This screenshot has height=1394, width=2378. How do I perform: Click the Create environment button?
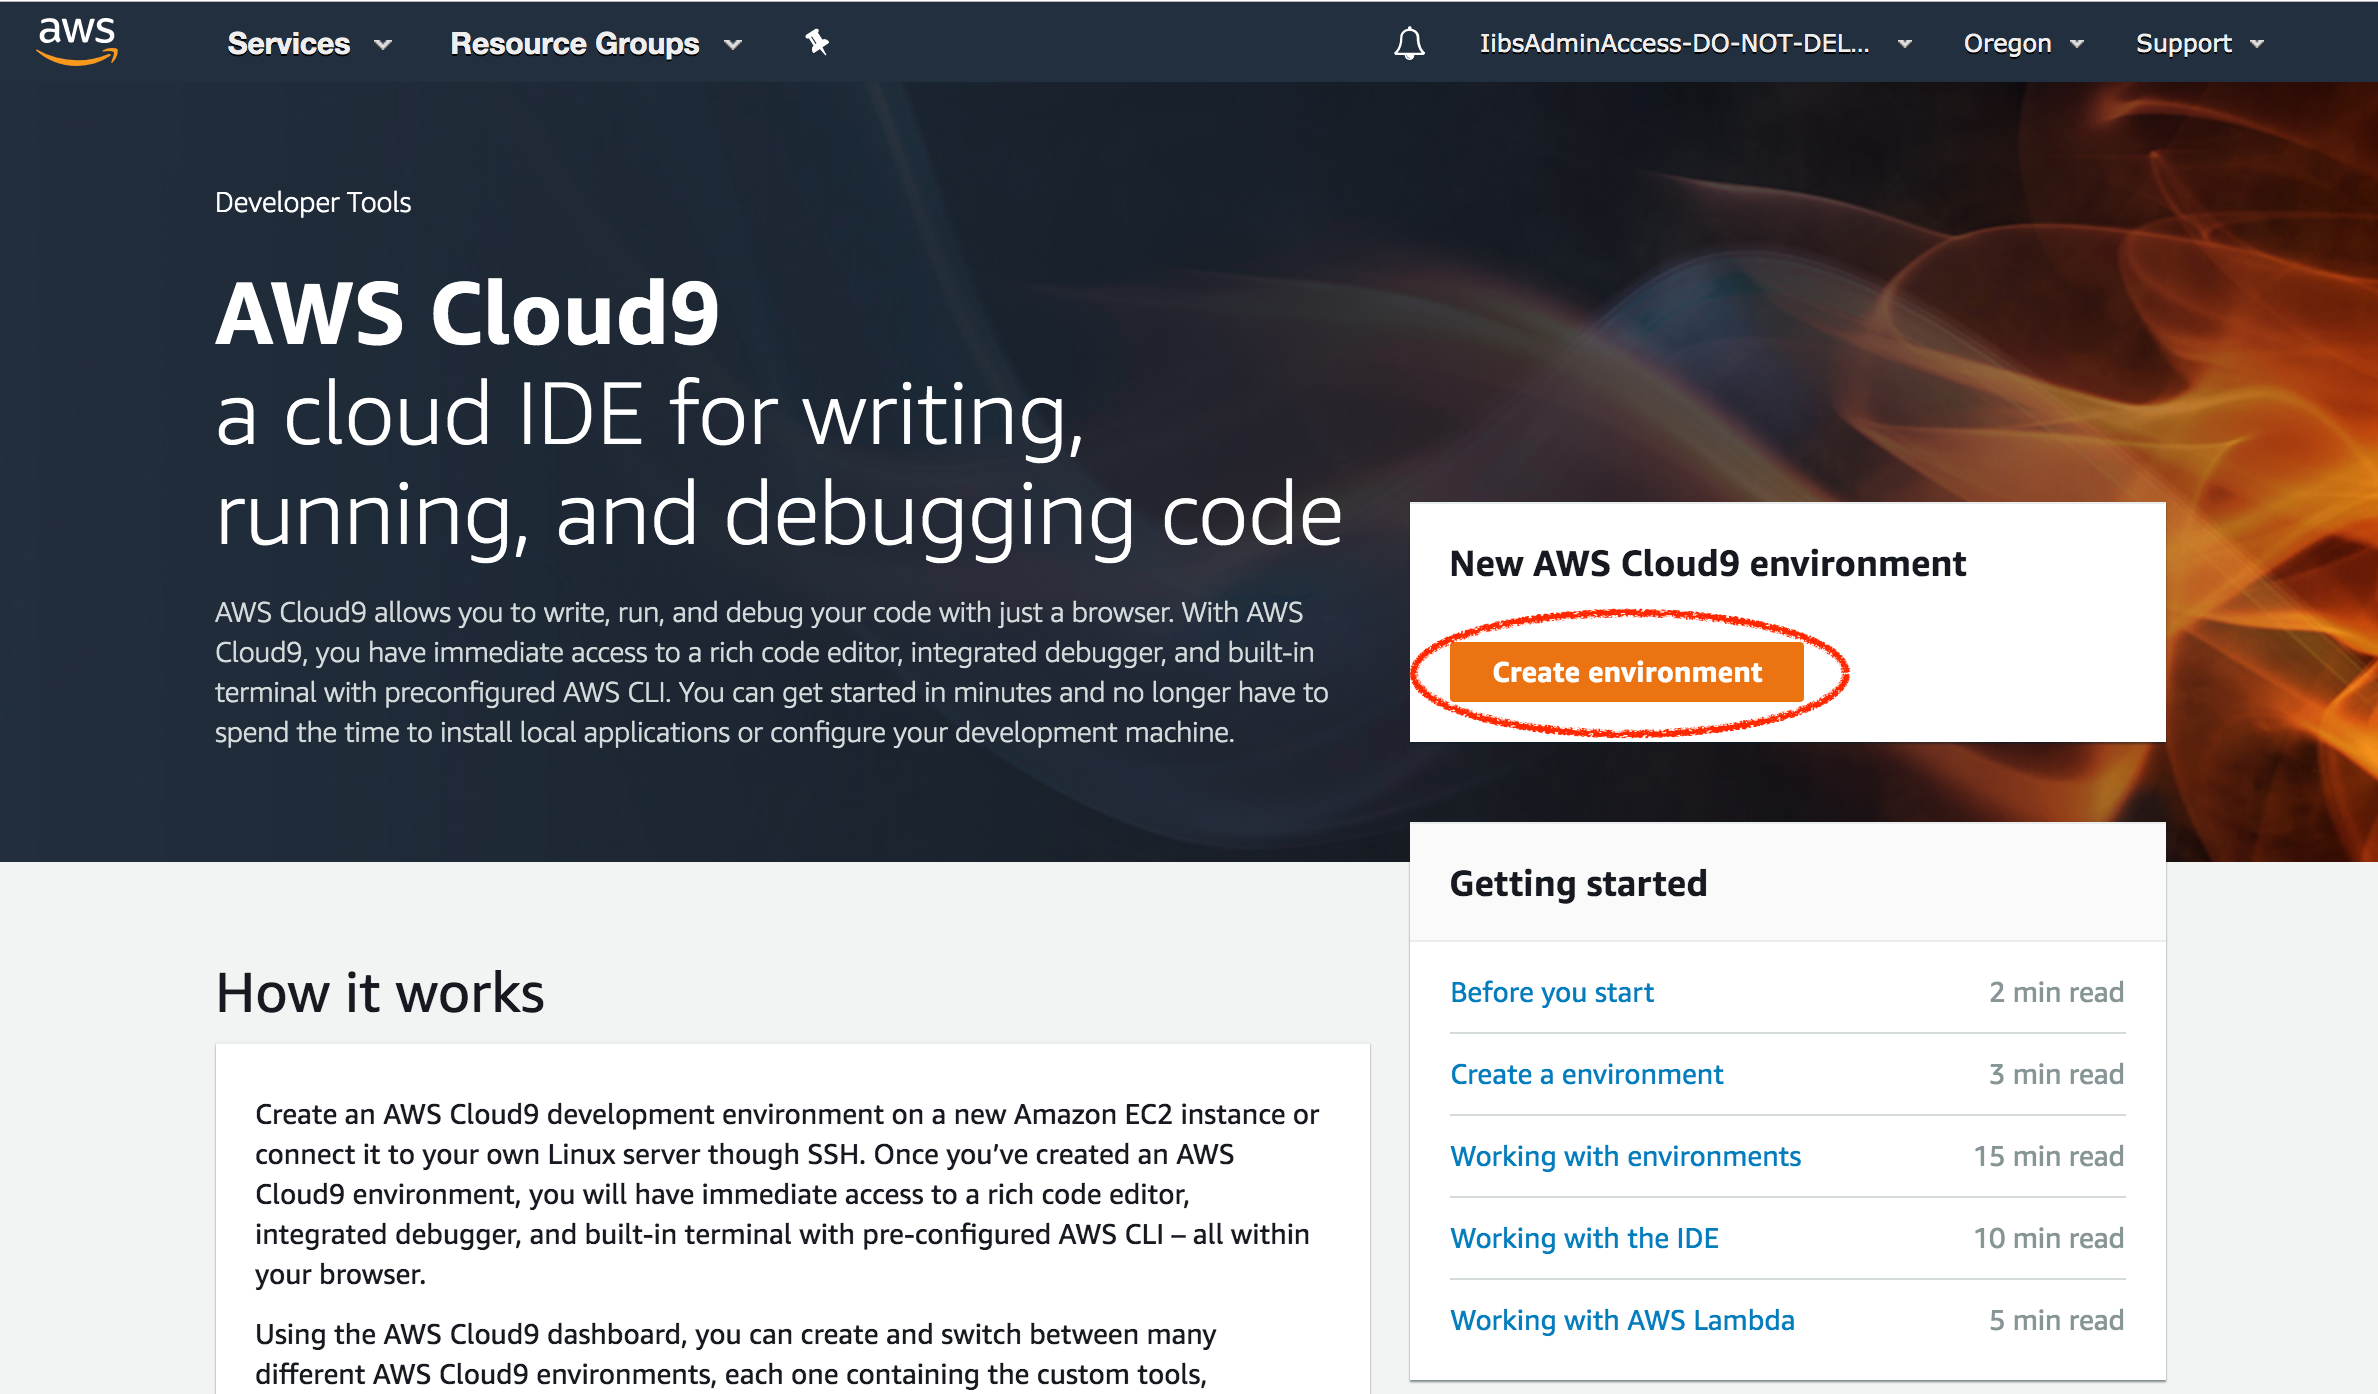pos(1626,672)
